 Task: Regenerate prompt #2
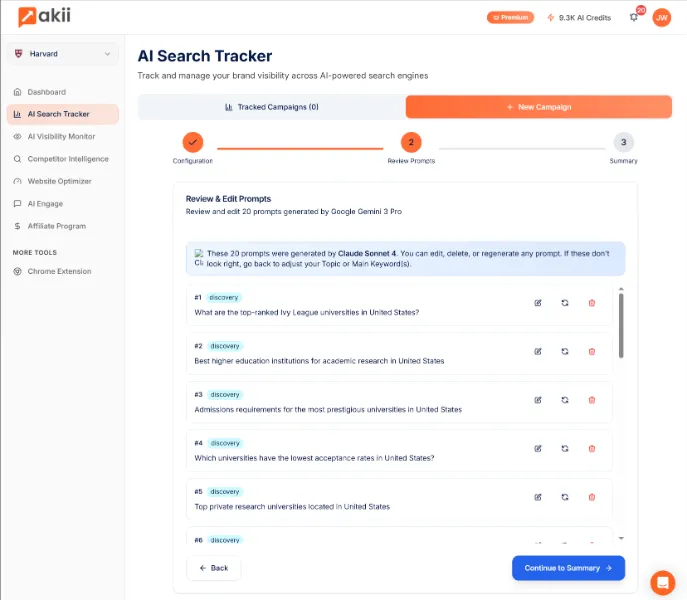[565, 351]
